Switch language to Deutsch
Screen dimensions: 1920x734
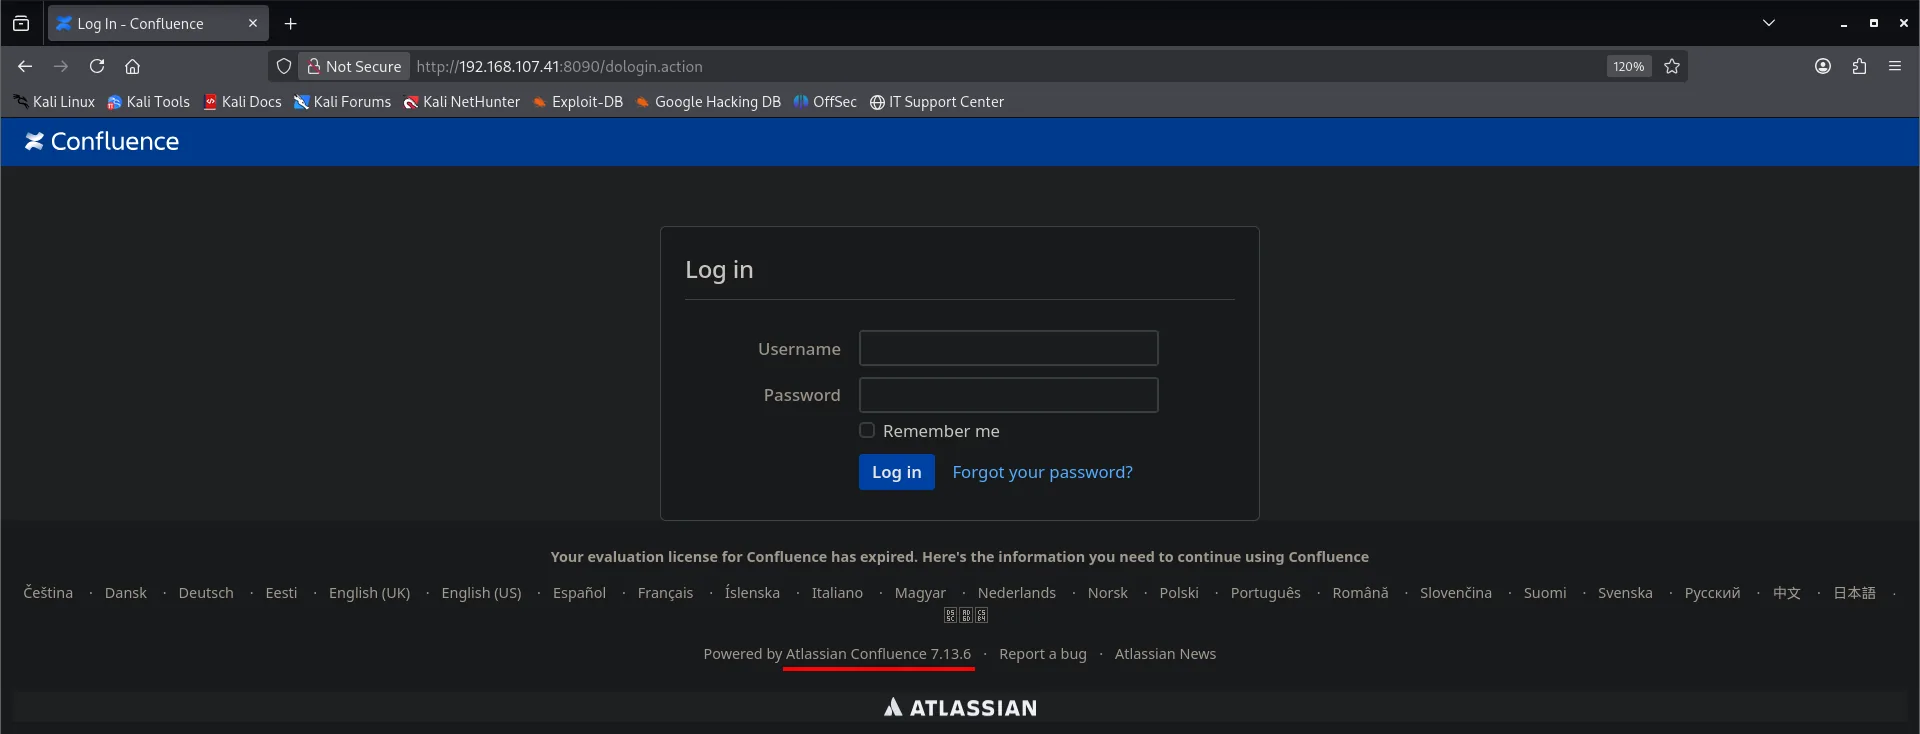click(206, 593)
